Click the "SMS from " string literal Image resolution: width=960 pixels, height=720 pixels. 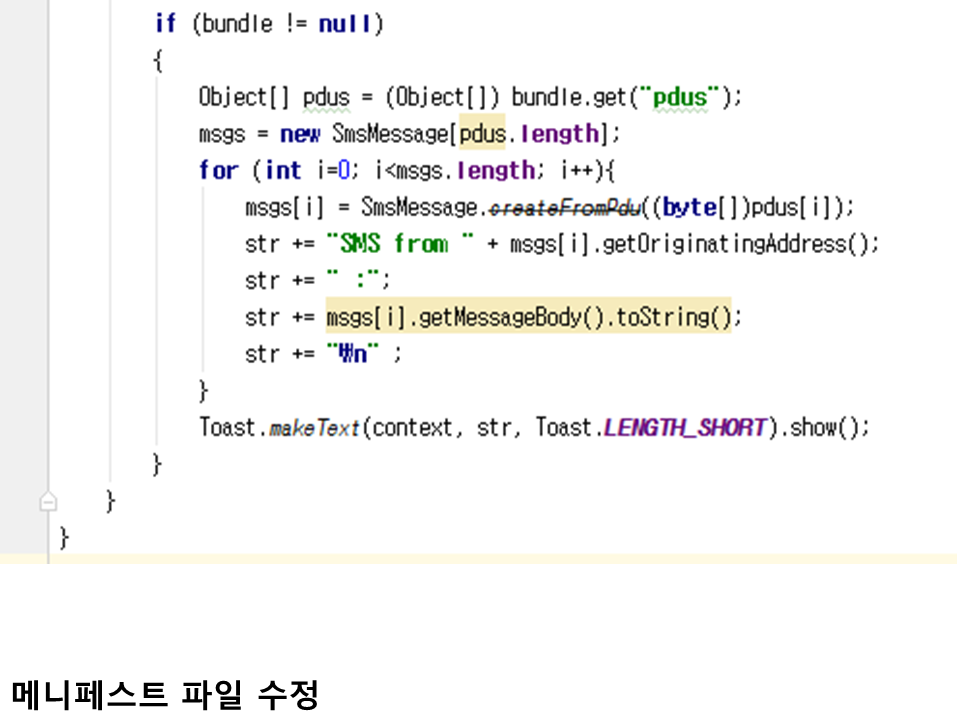tap(399, 244)
